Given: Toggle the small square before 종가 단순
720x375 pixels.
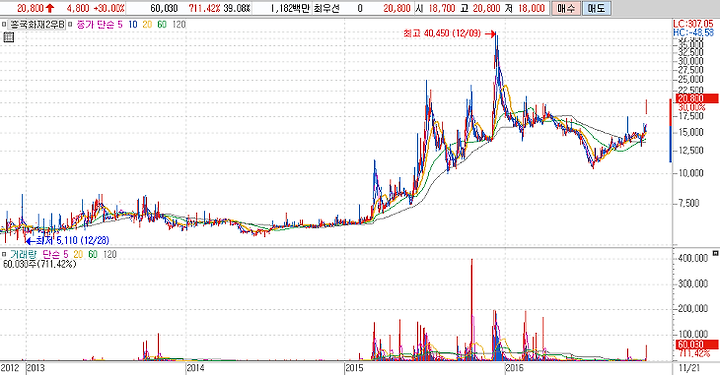Looking at the screenshot, I should point(70,24).
